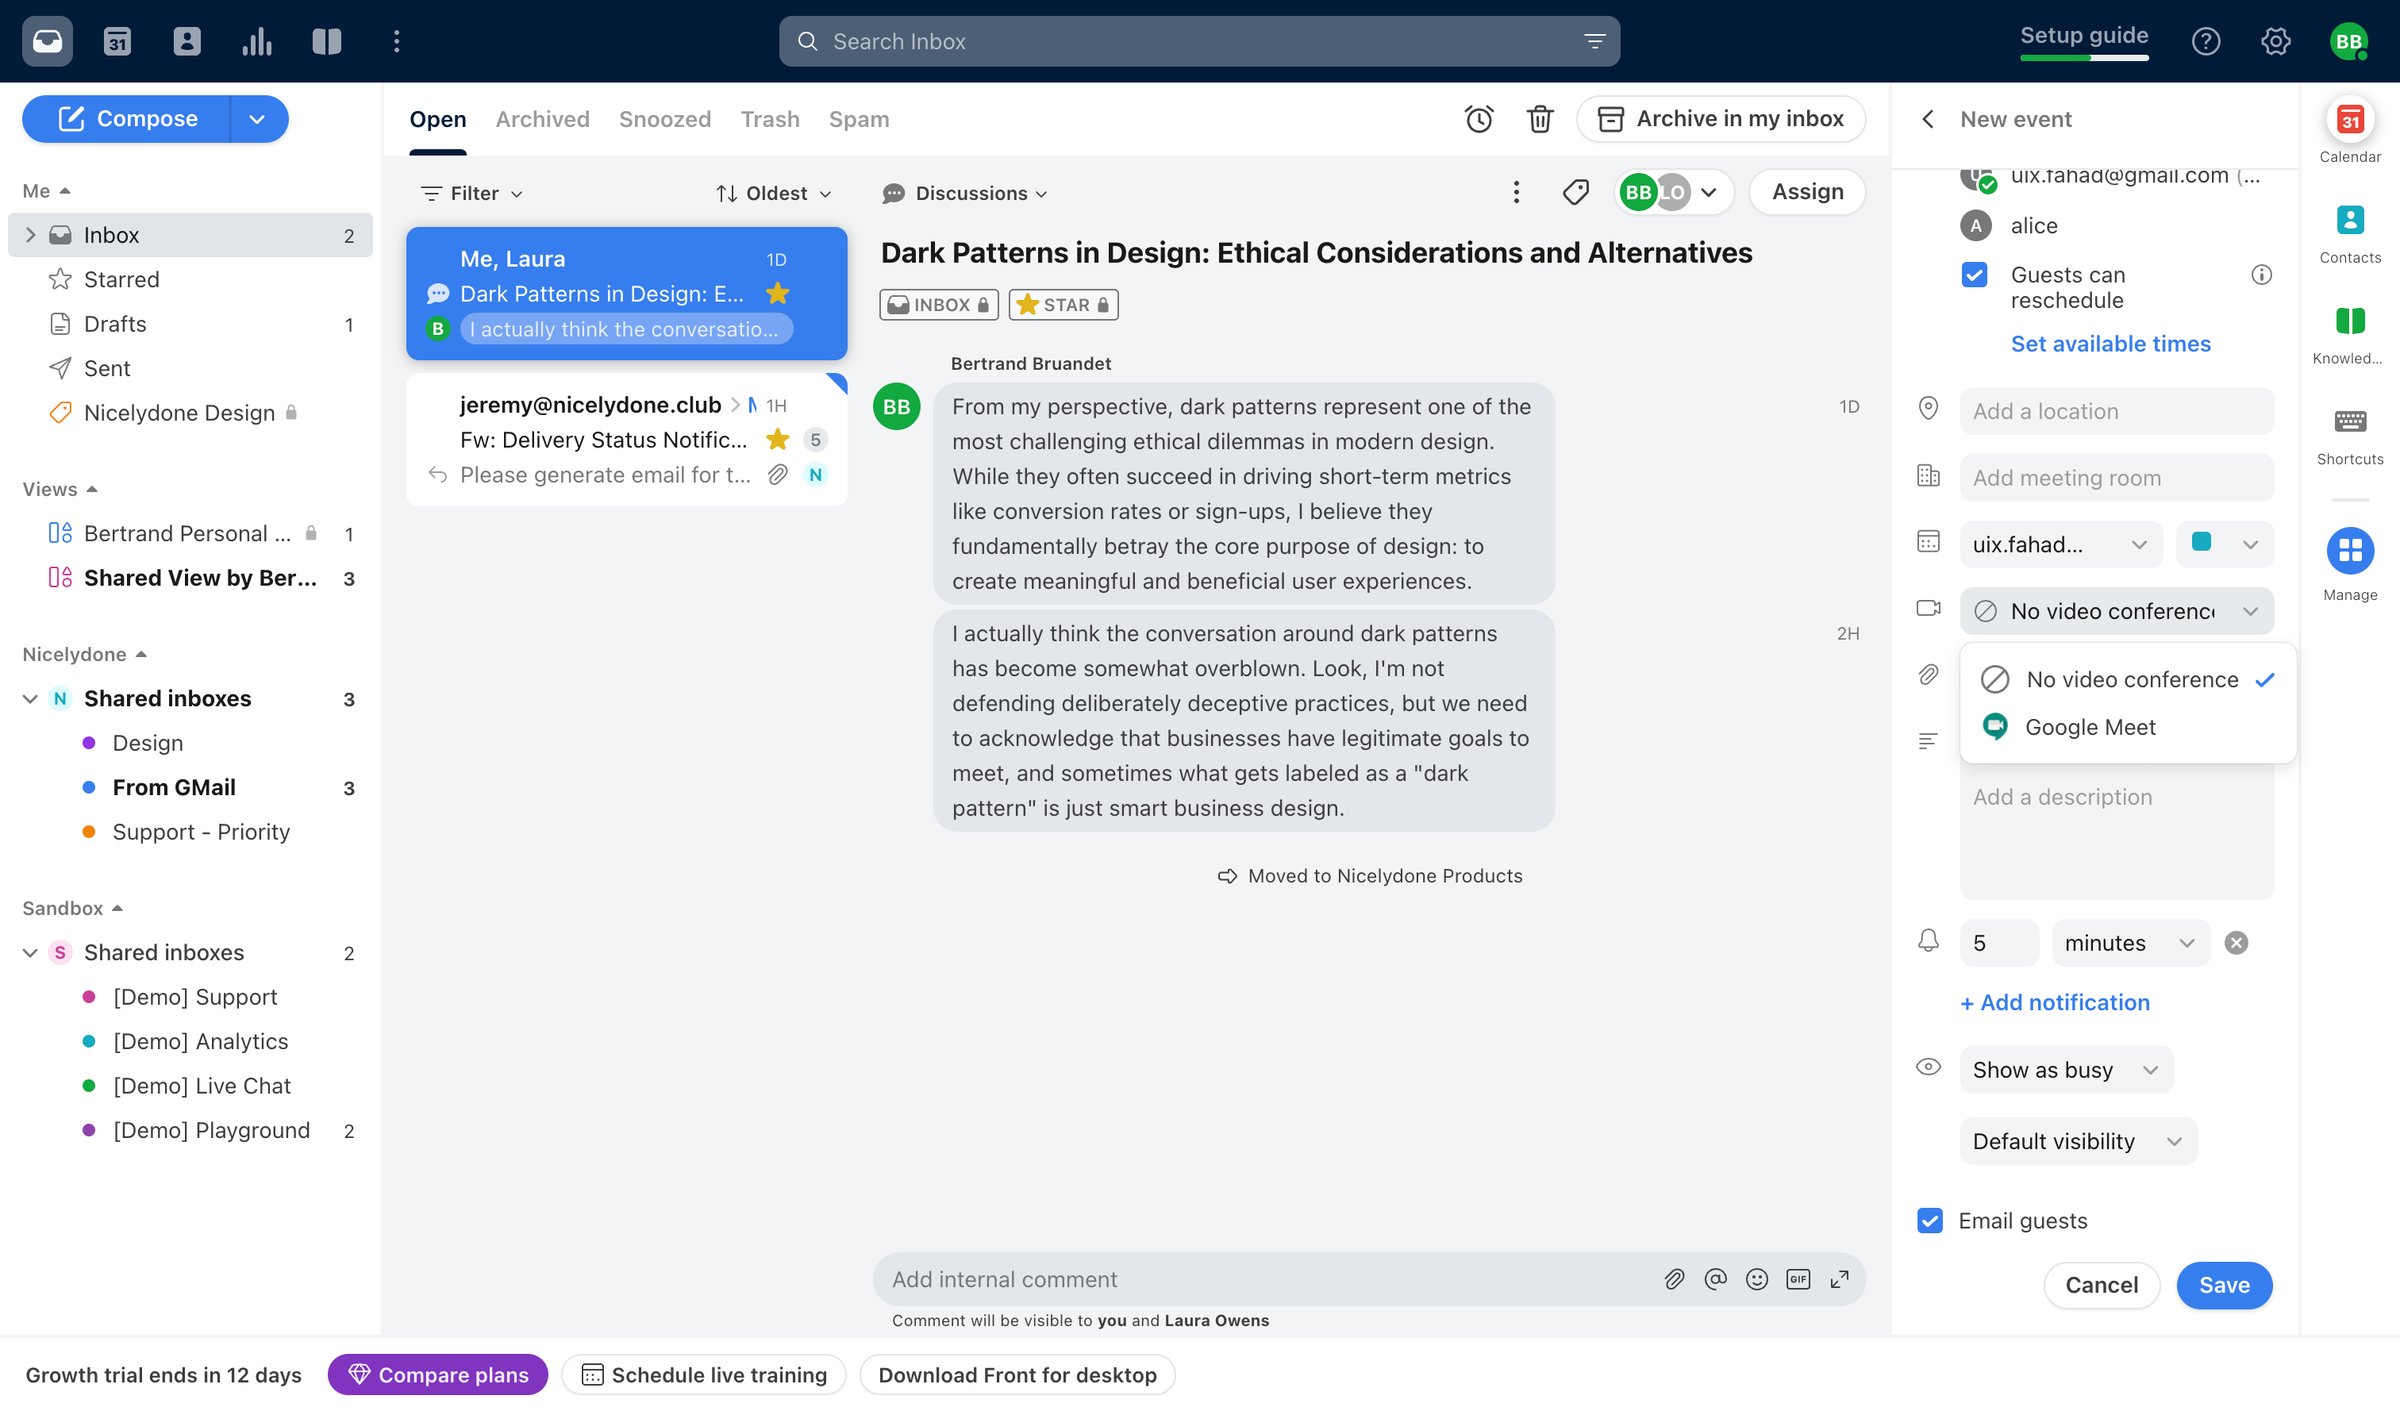Click the Add a location field
Viewport: 2400px width, 1411px height.
(2116, 411)
